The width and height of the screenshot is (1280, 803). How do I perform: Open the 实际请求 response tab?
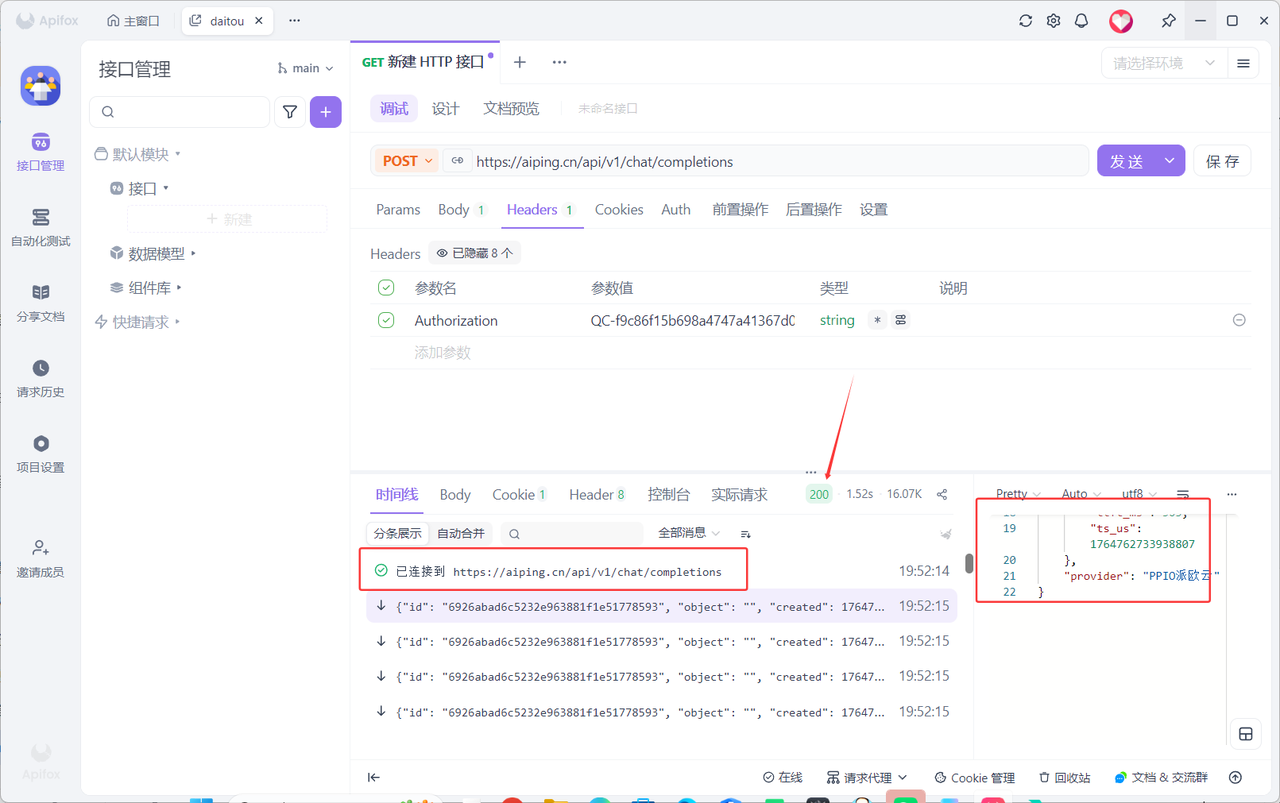click(739, 494)
